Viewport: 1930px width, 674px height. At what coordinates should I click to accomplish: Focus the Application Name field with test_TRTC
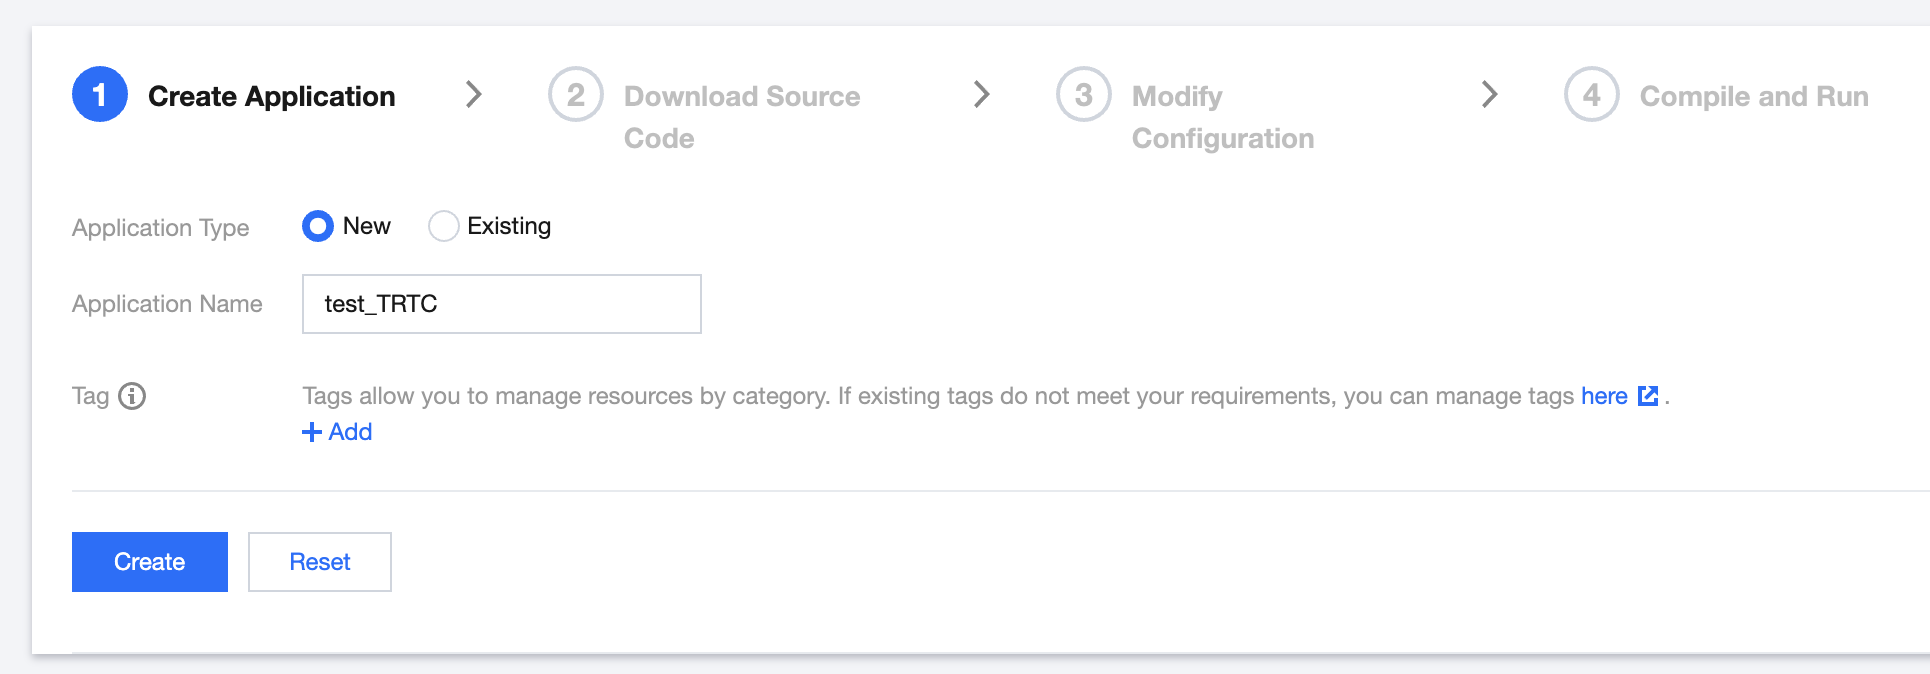coord(501,304)
